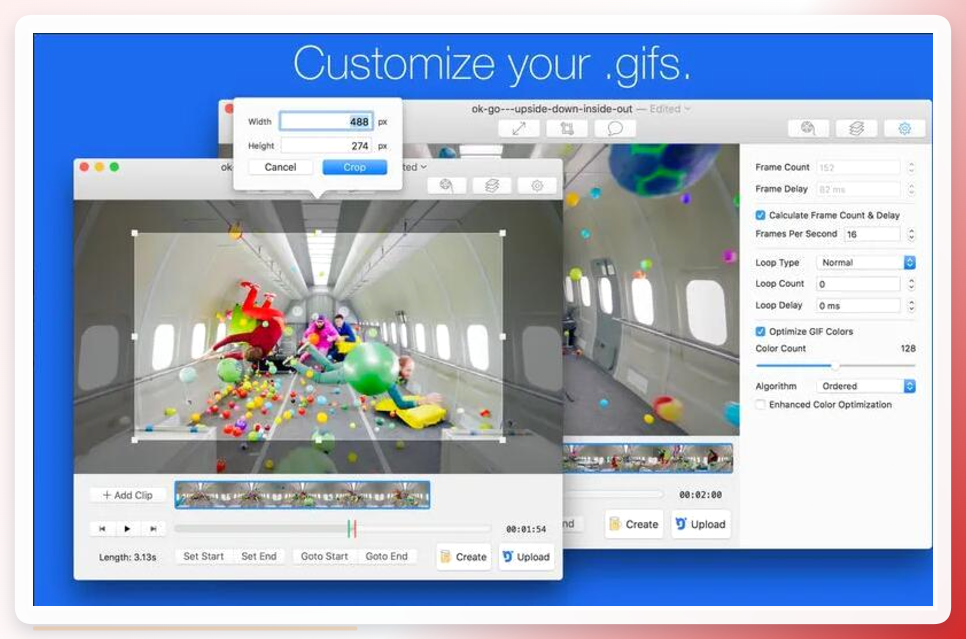Screen dimensions: 966x639
Task: Click the Goto End button
Action: pos(386,556)
